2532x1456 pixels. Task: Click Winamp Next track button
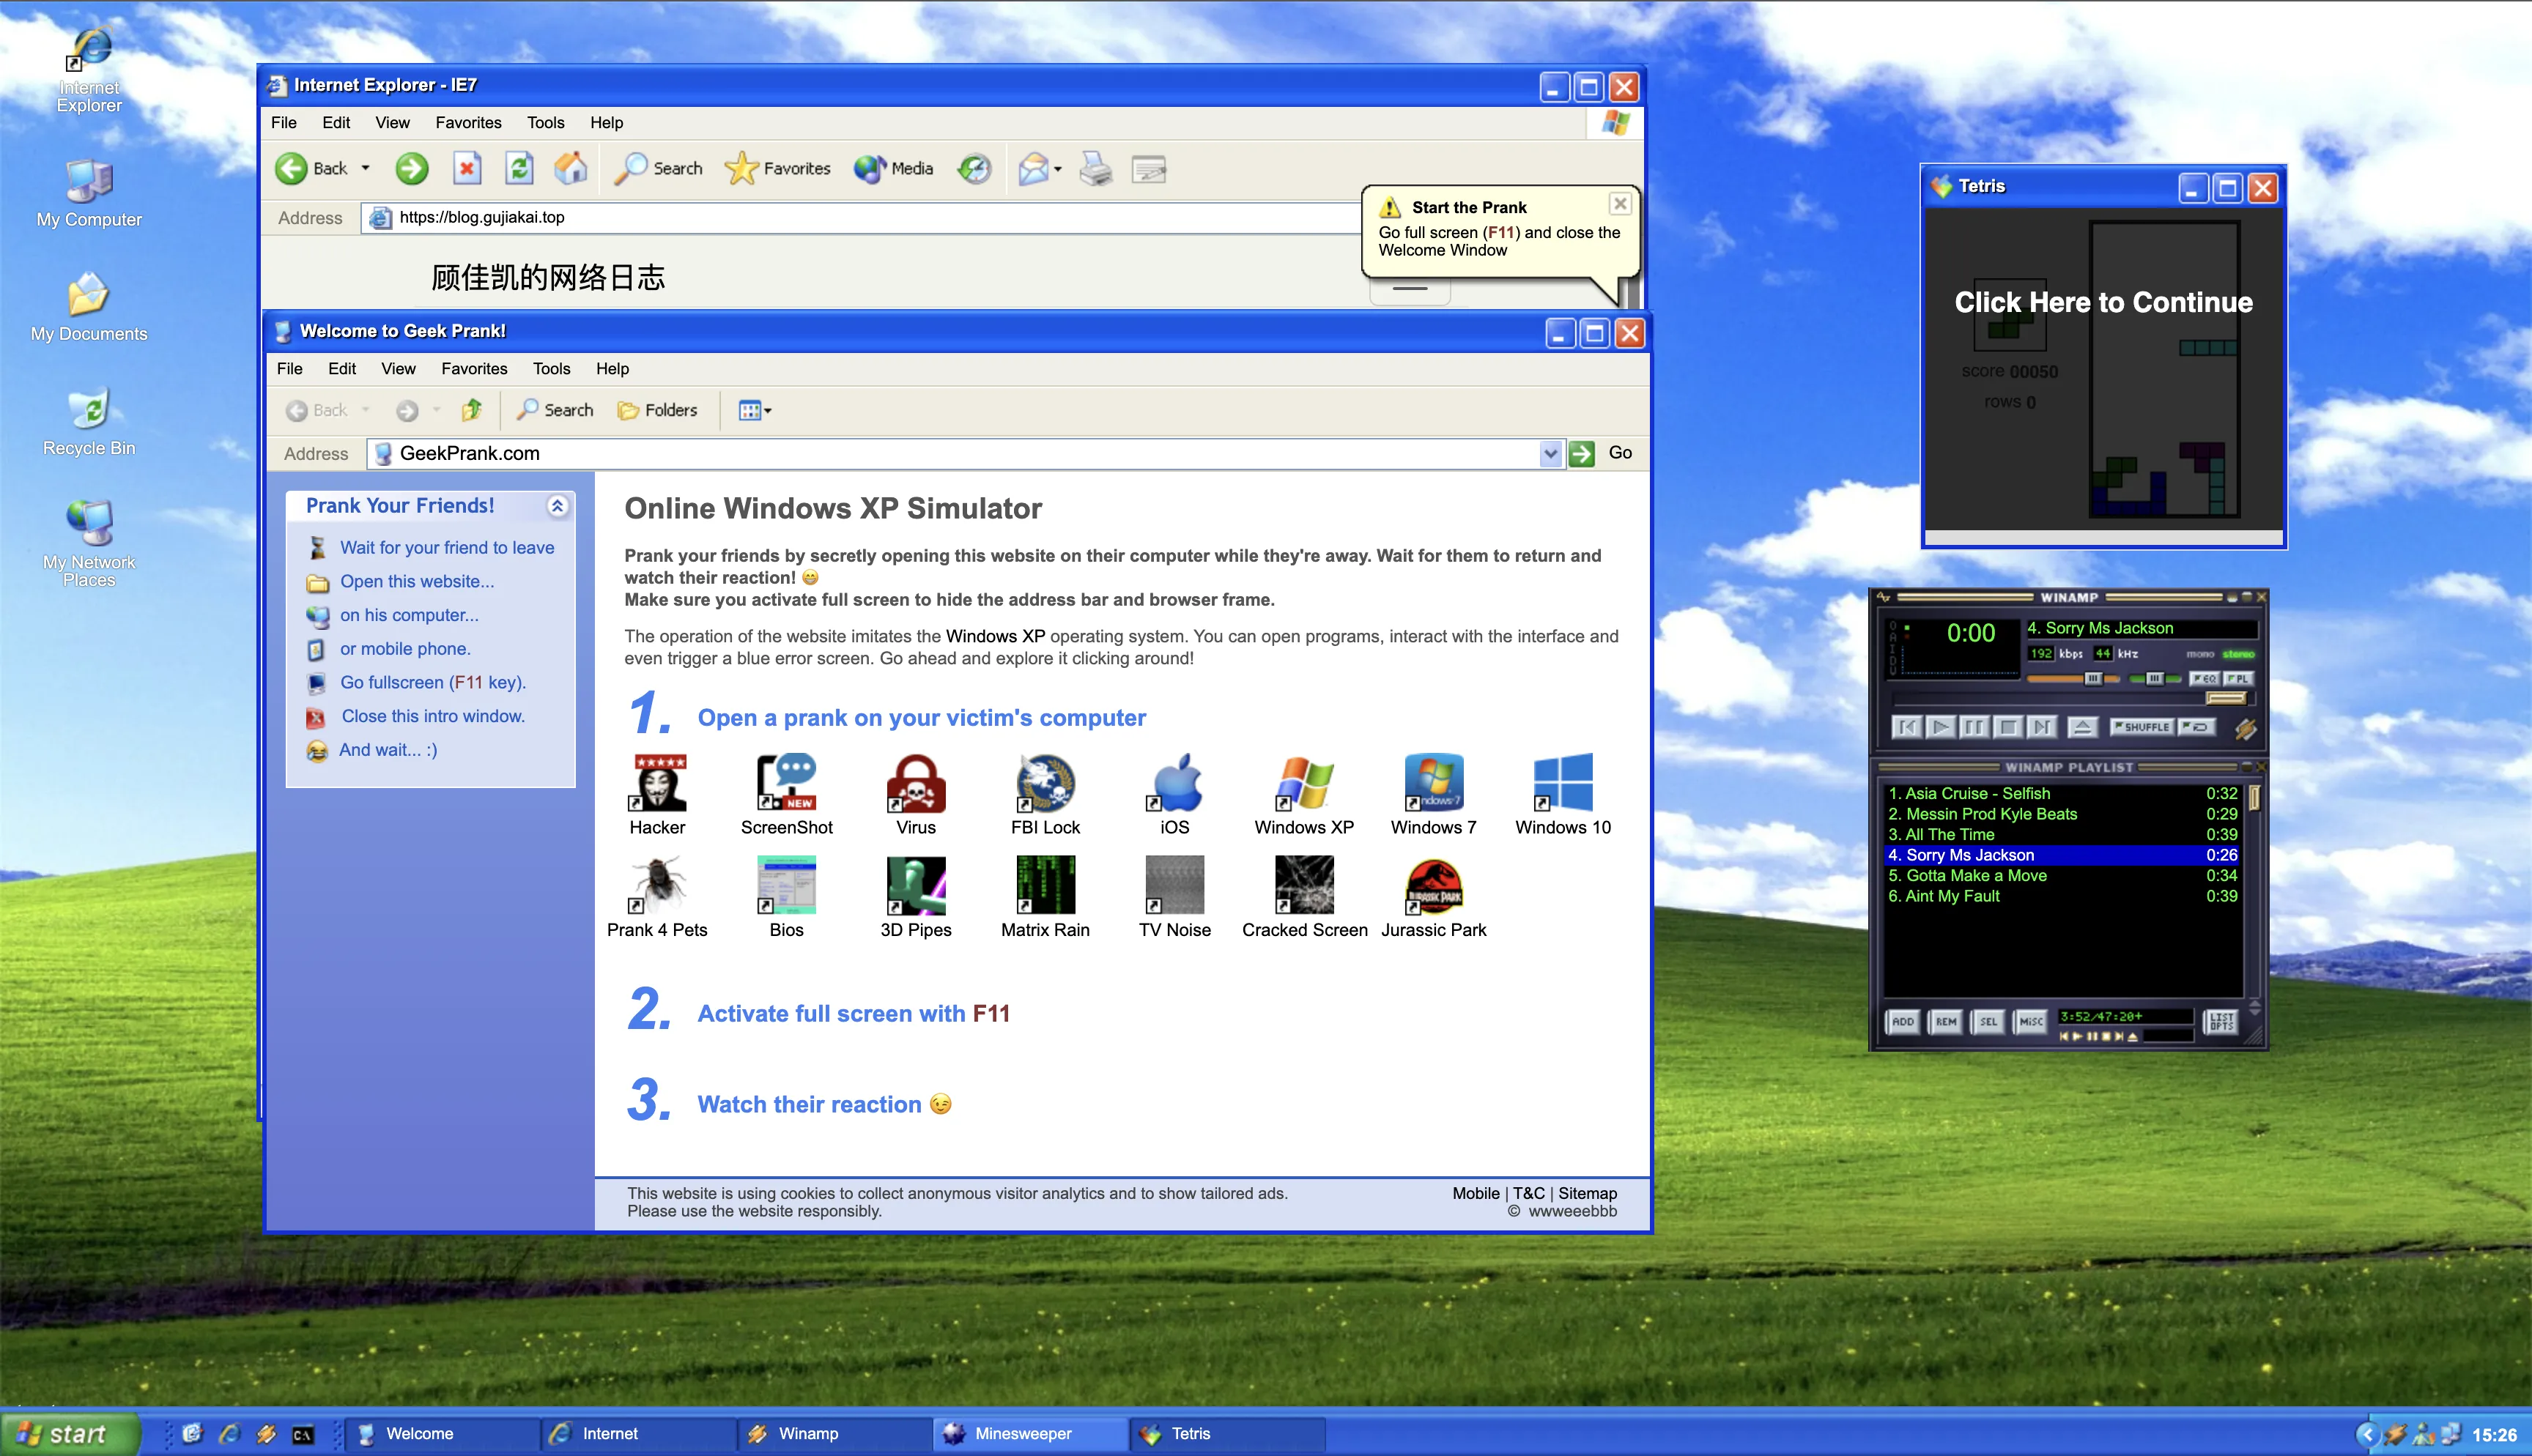2041,727
